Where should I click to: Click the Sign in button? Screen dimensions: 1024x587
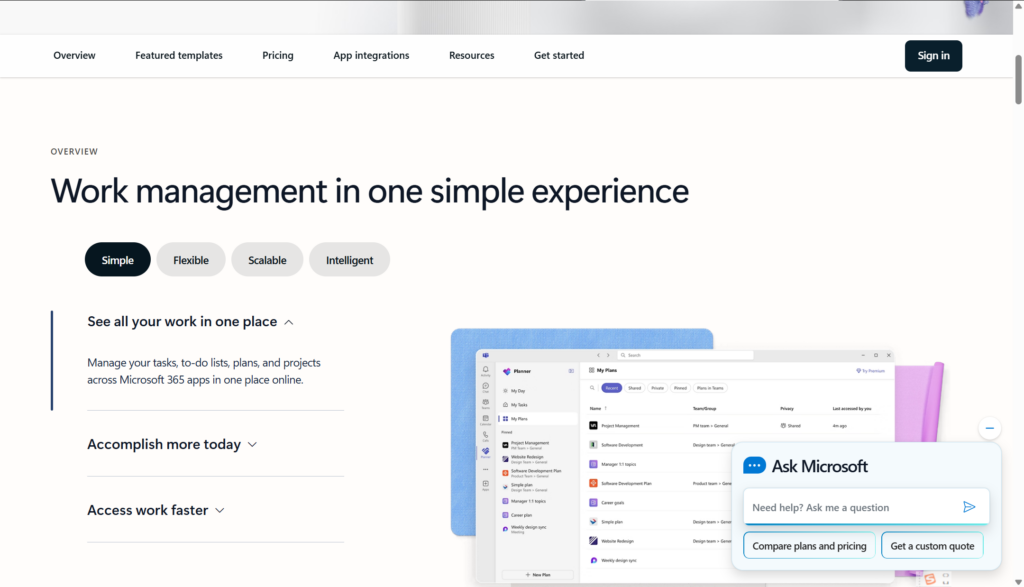tap(933, 56)
